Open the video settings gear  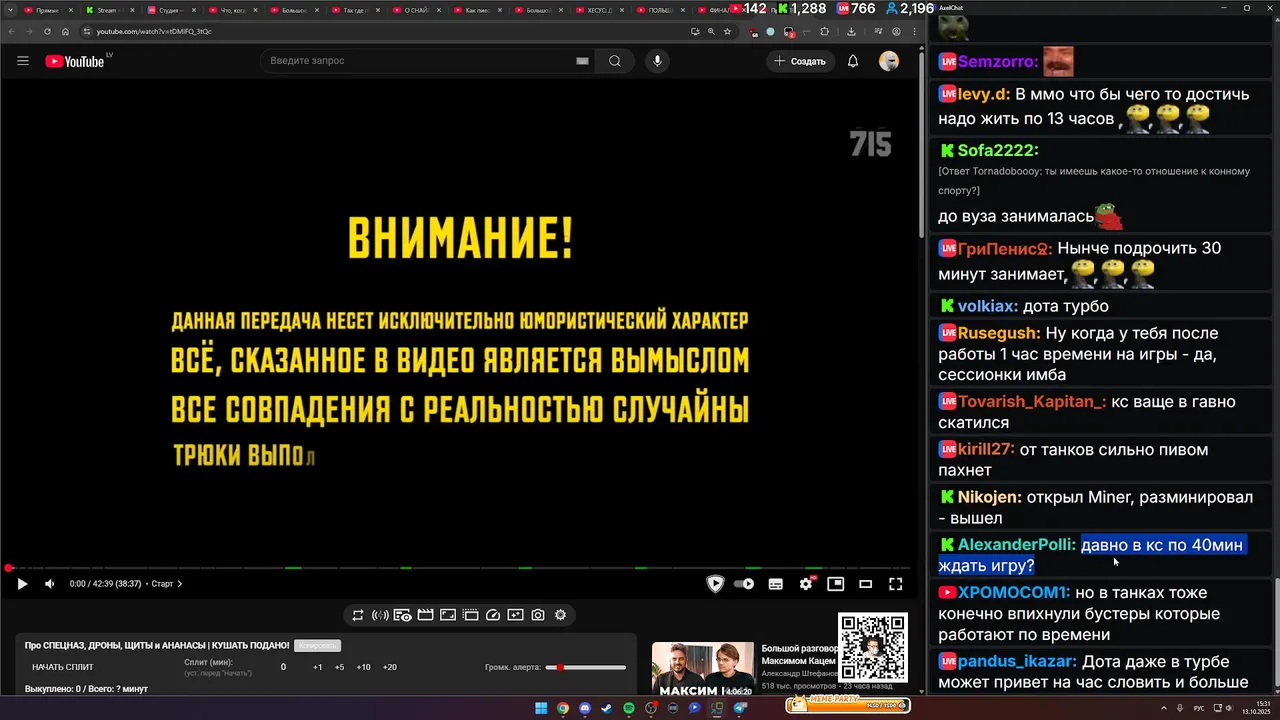pyautogui.click(x=806, y=584)
